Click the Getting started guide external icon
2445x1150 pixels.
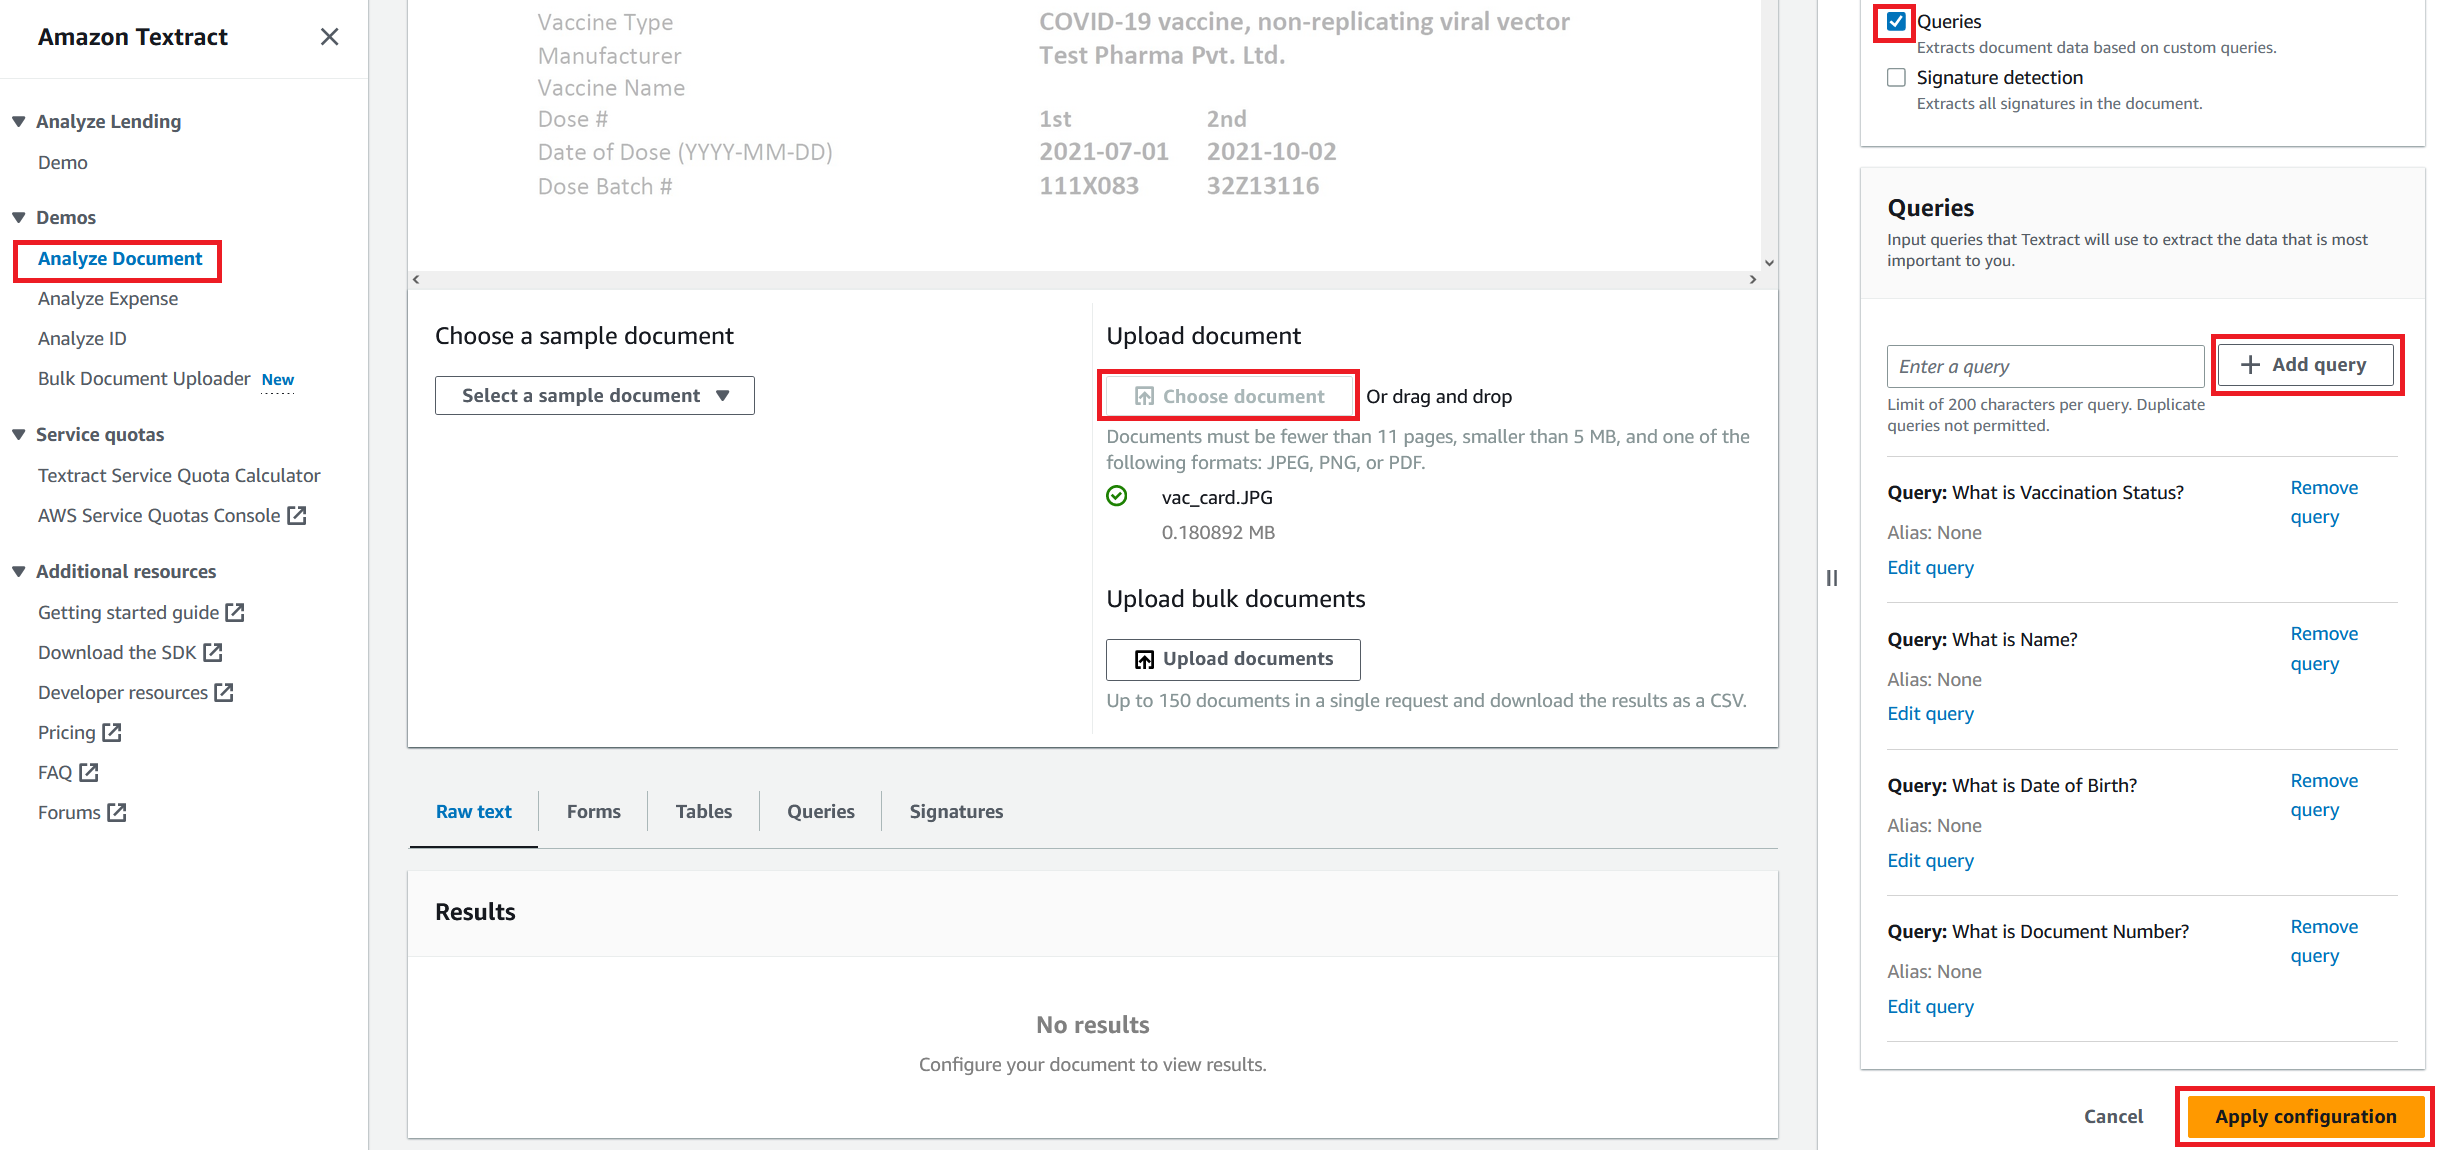[235, 612]
